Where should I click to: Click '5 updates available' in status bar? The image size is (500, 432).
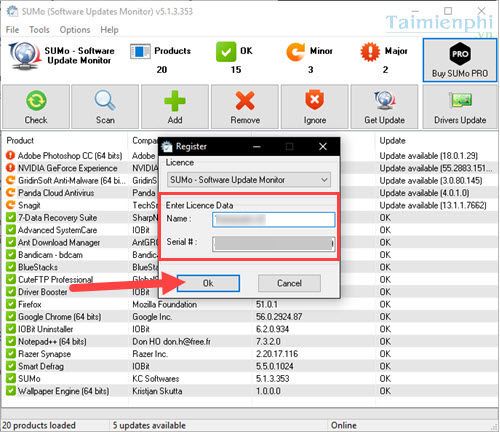point(149,425)
